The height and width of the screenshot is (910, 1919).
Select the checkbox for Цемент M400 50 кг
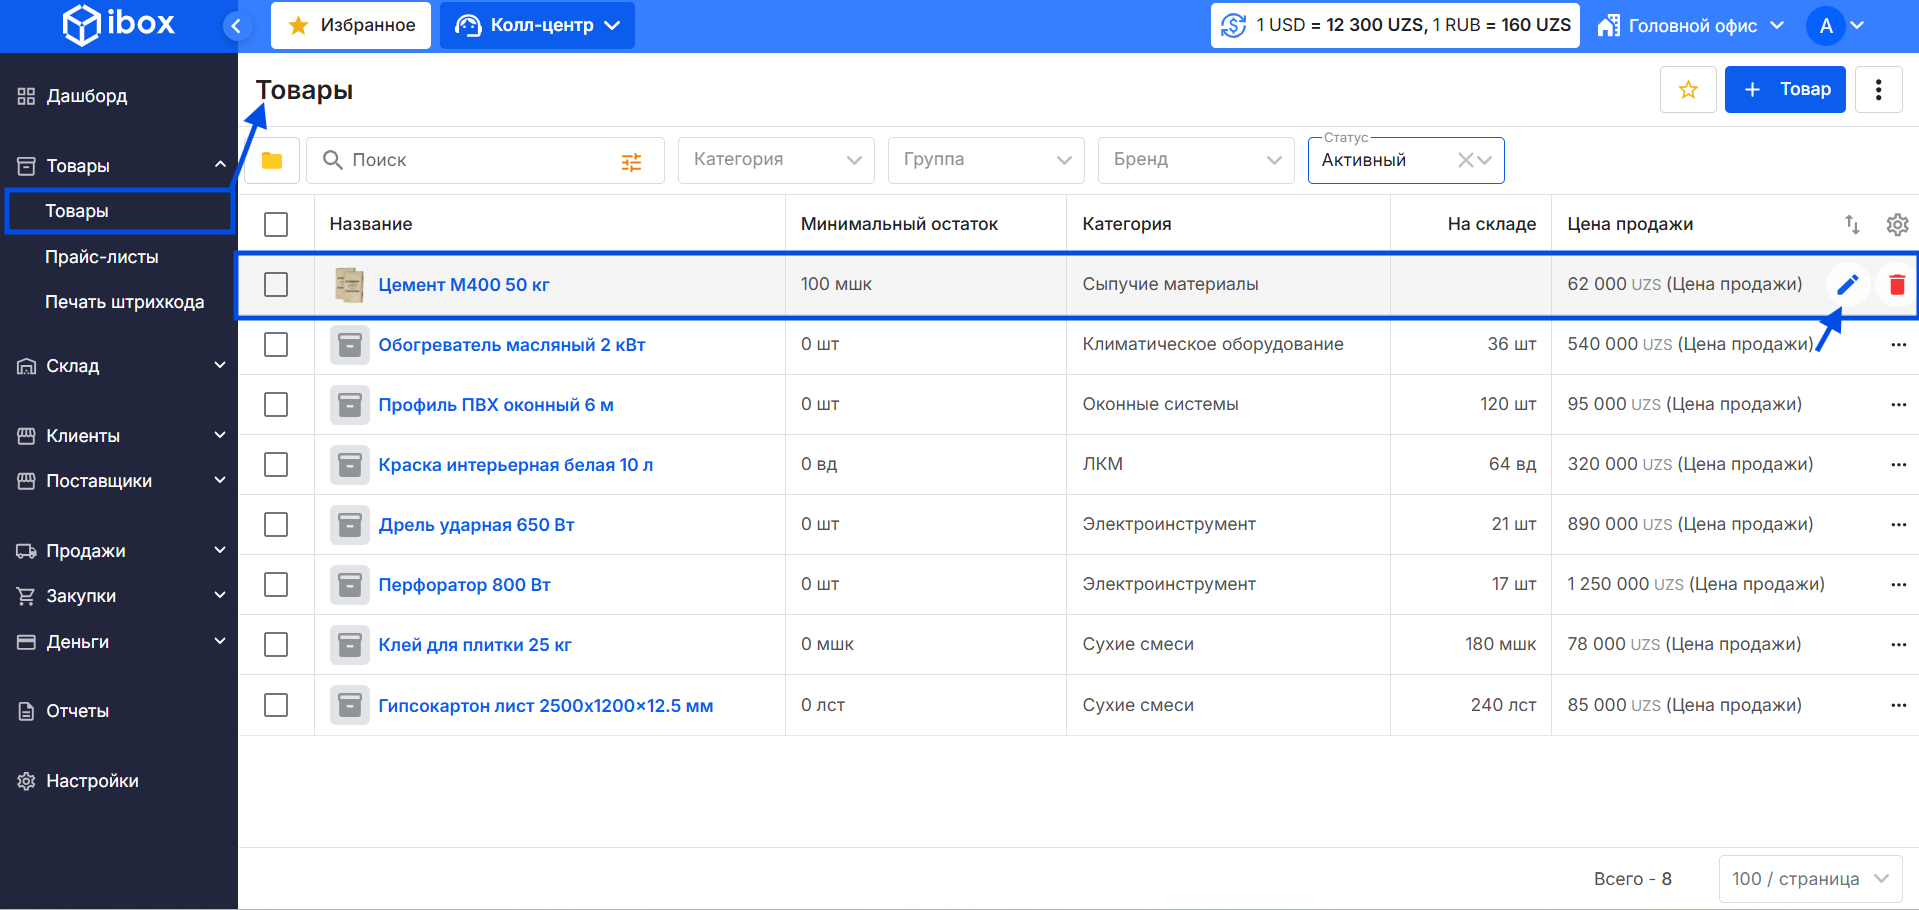[x=276, y=285]
